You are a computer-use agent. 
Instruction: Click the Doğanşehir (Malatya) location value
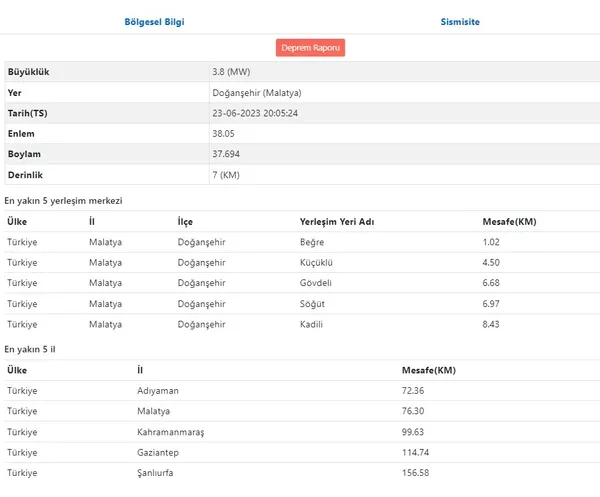point(257,93)
